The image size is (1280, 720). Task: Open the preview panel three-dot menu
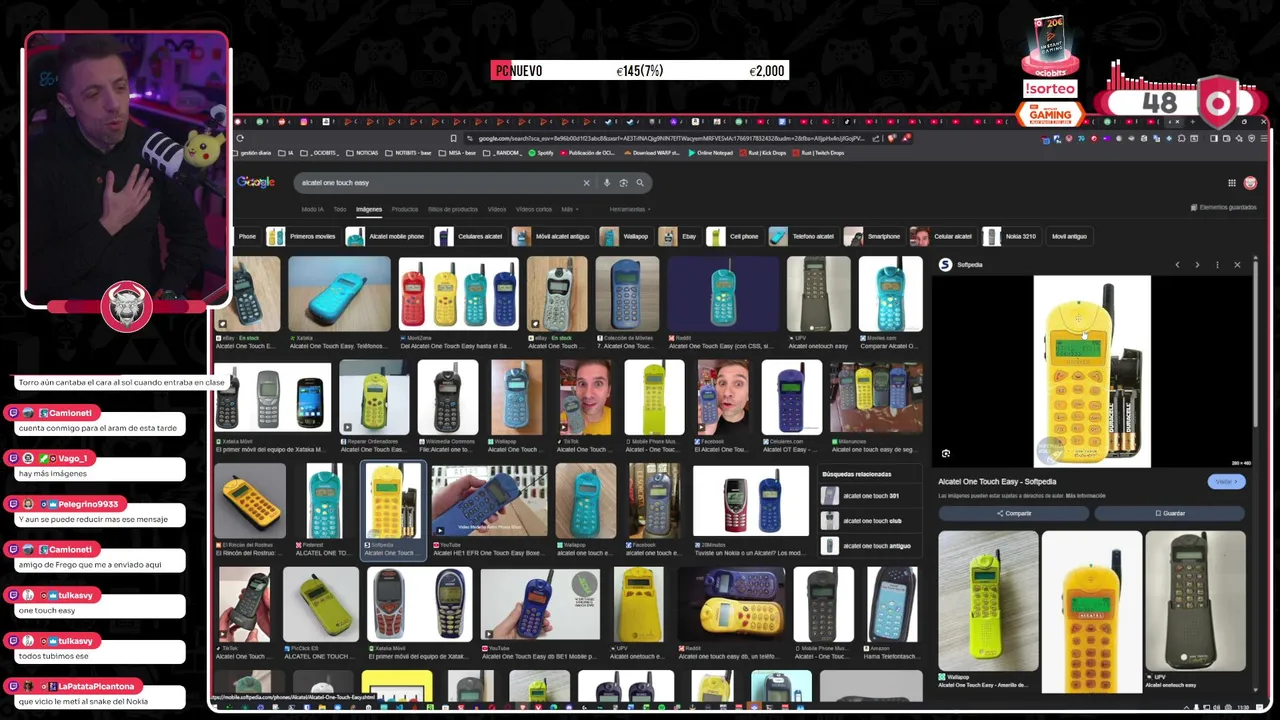point(1217,265)
